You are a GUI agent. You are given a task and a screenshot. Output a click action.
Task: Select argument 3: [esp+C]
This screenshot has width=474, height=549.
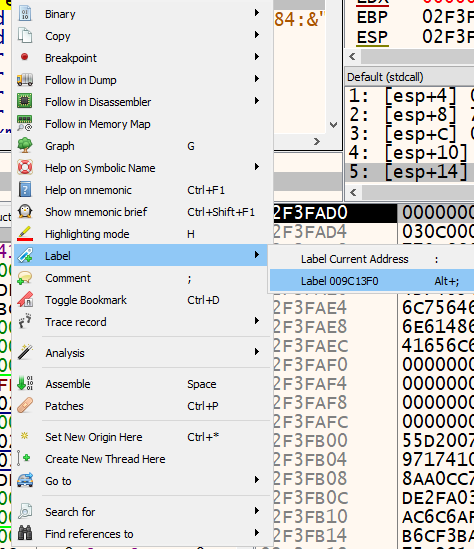click(410, 133)
